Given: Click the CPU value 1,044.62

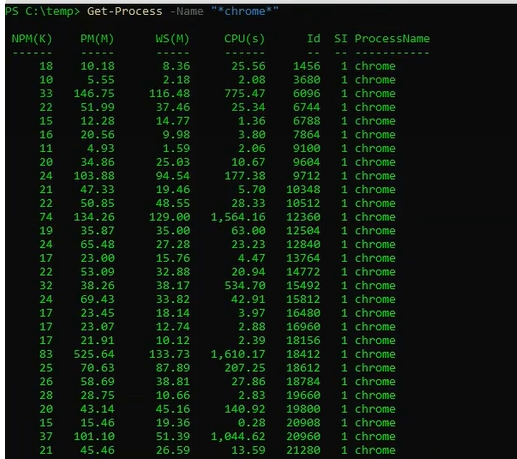Looking at the screenshot, I should tap(238, 436).
